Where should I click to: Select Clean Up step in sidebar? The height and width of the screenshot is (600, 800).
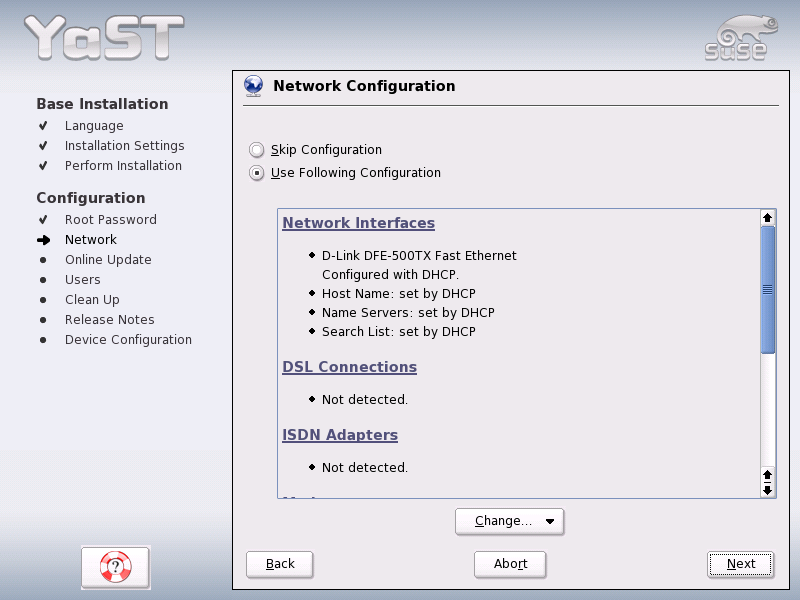point(92,299)
